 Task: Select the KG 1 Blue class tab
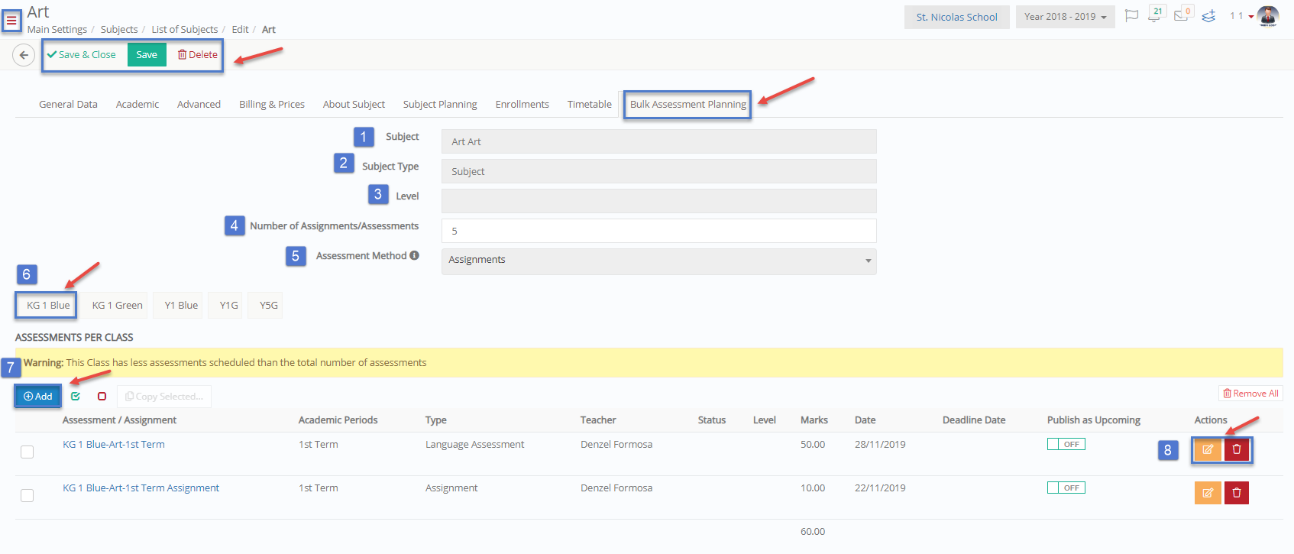[48, 305]
